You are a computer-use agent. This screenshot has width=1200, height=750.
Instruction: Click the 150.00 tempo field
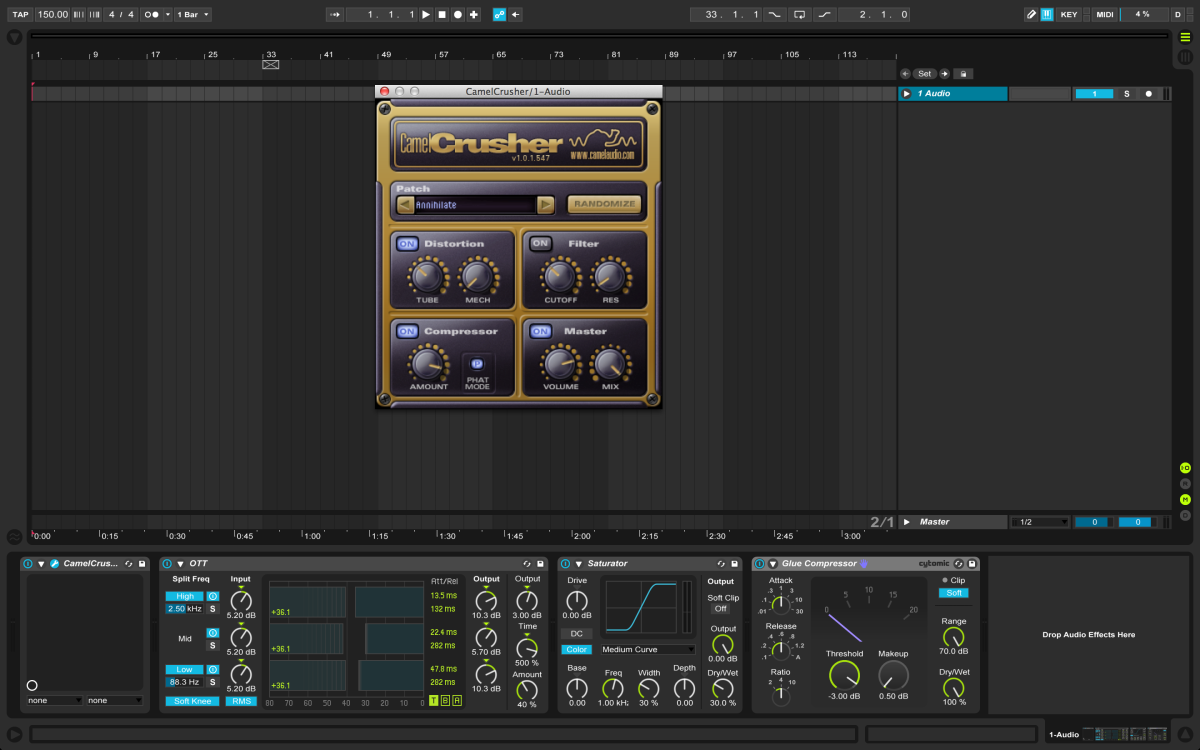click(x=52, y=15)
